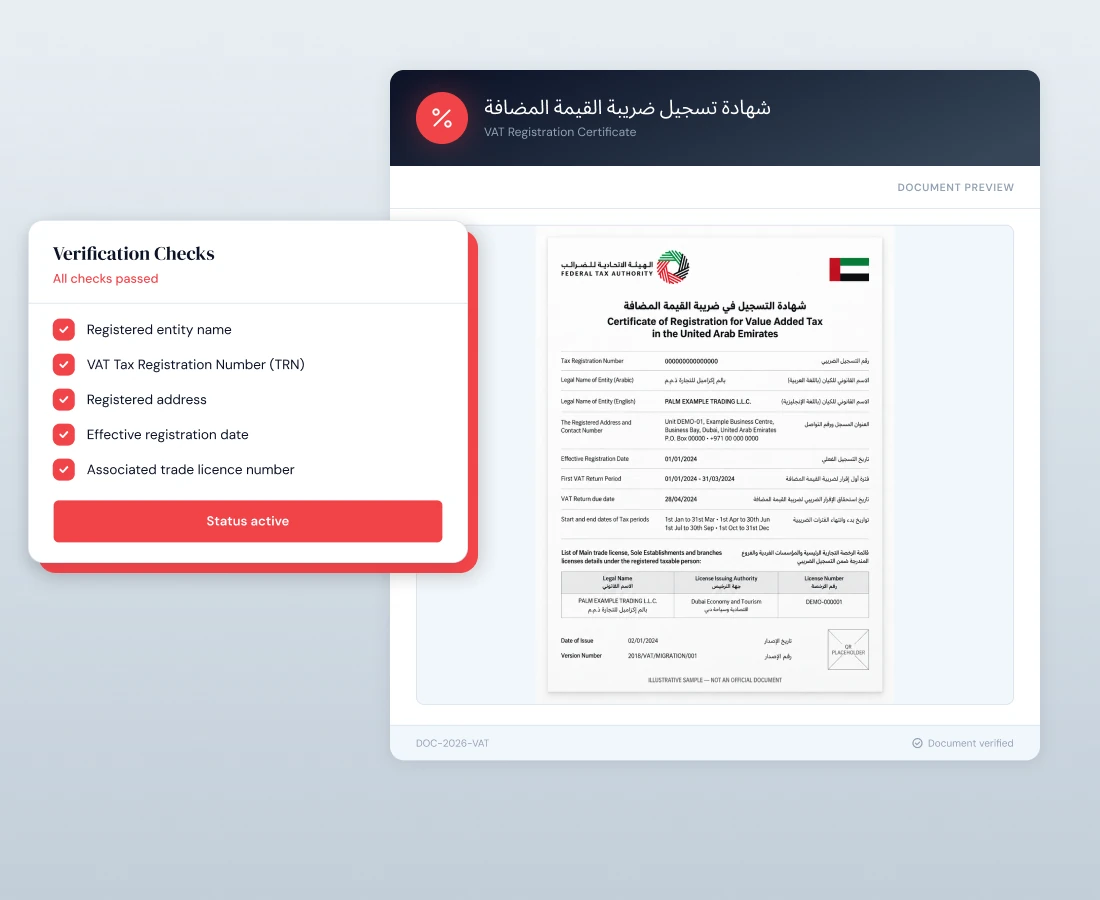1100x900 pixels.
Task: Click the First VAT Return Period value
Action: pos(699,478)
